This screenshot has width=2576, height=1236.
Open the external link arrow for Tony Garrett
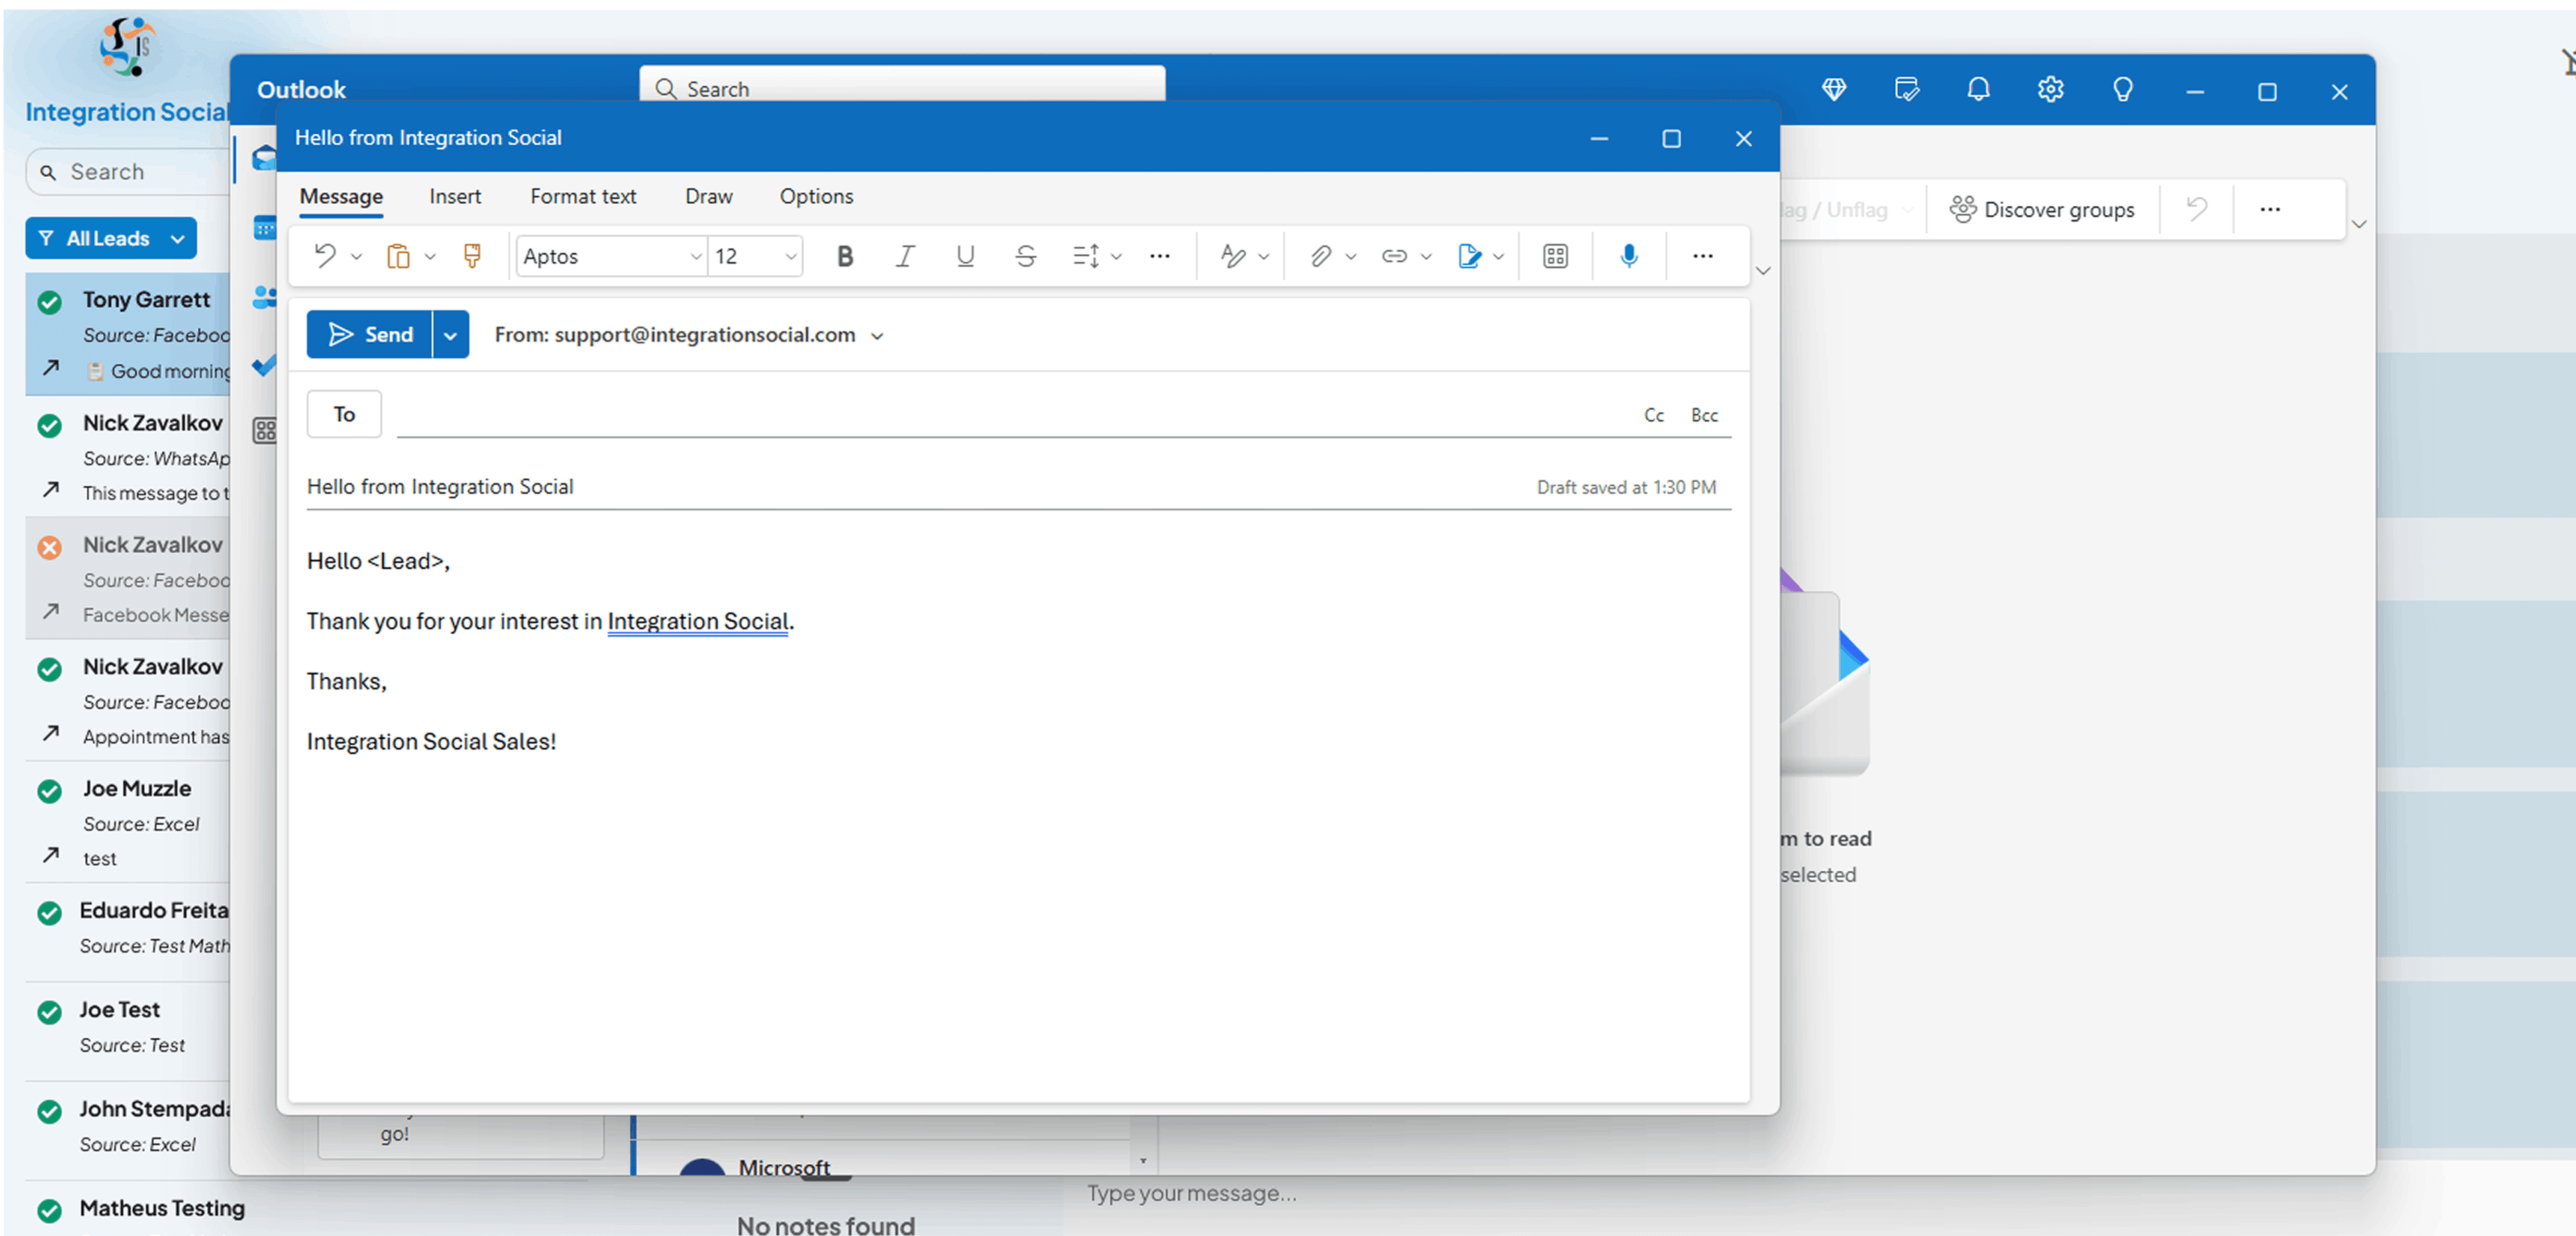click(51, 367)
